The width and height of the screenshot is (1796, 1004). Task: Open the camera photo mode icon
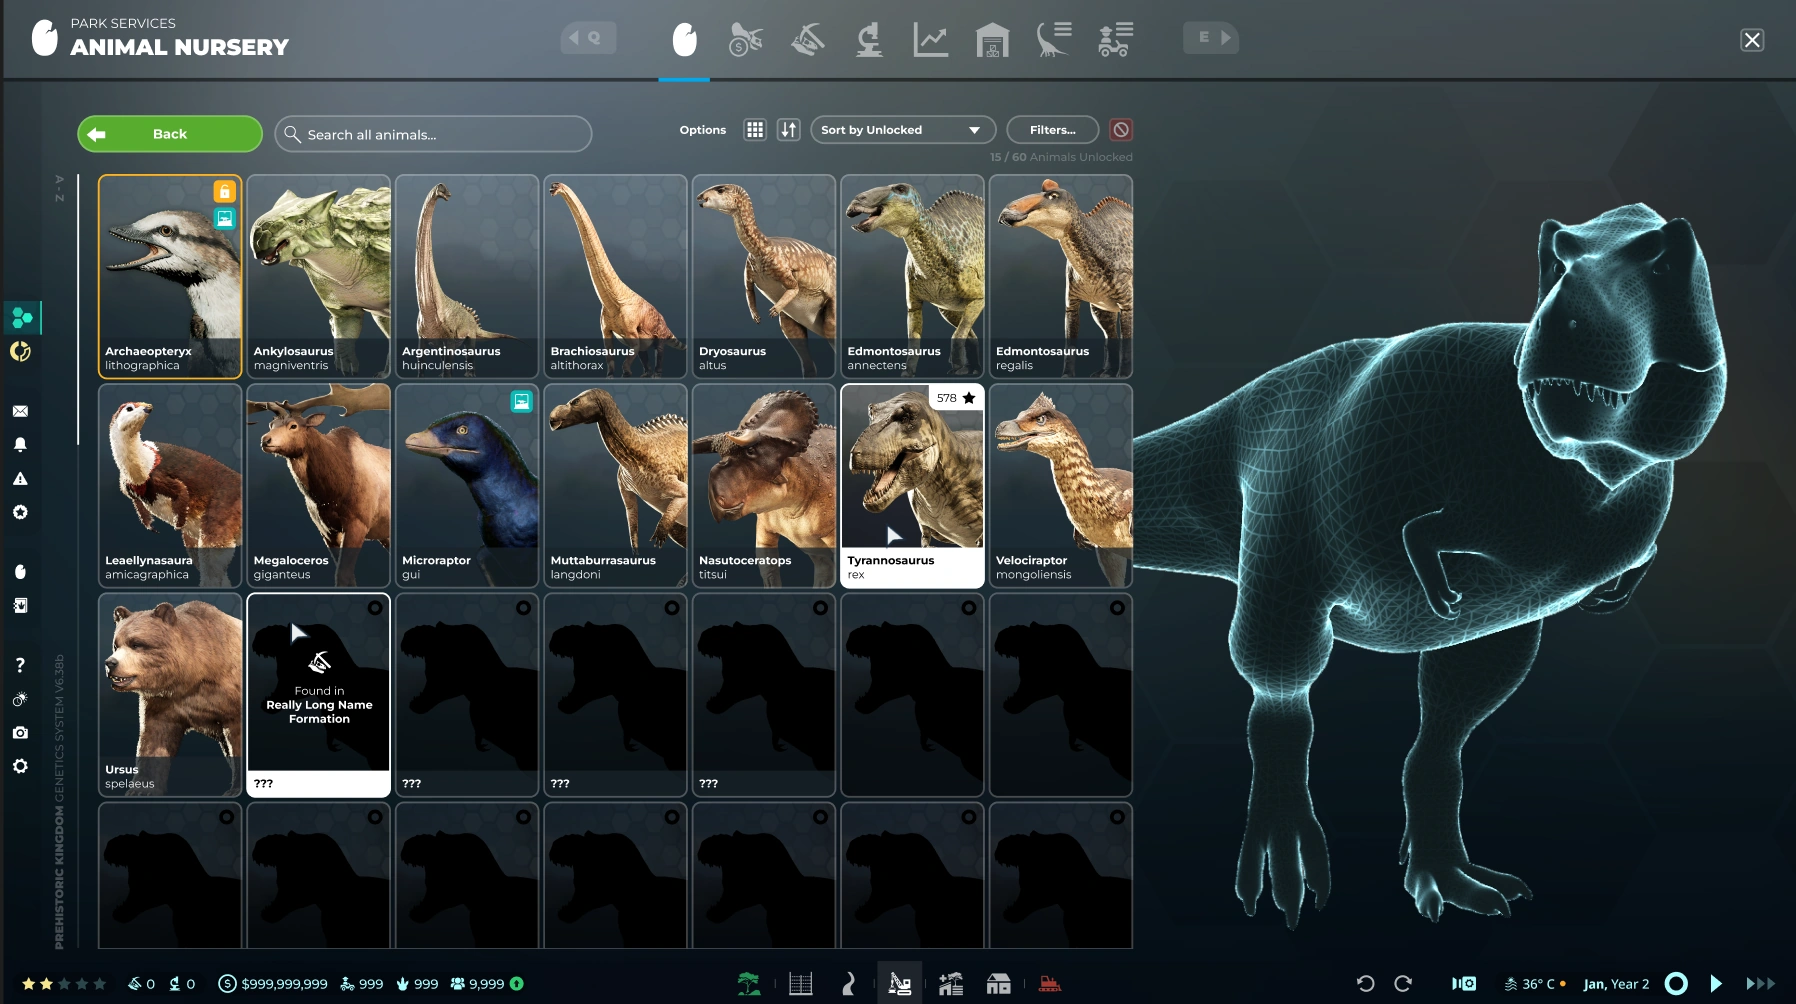tap(20, 733)
